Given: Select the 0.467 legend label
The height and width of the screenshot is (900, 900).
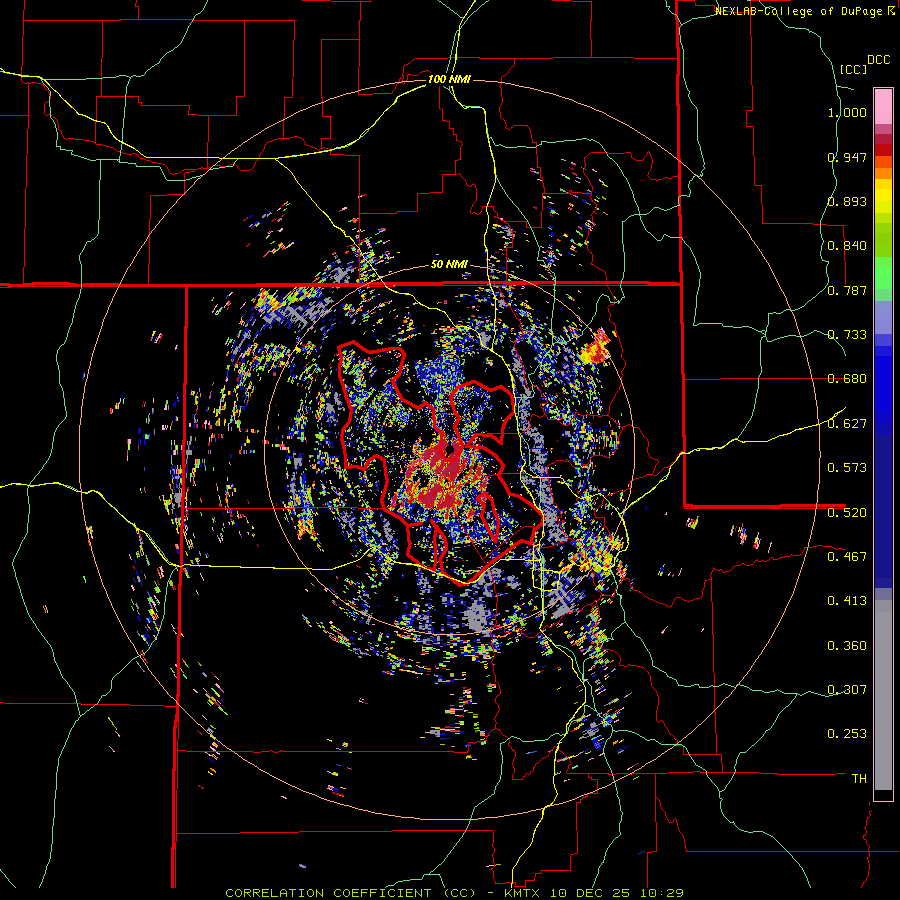Looking at the screenshot, I should [x=847, y=556].
